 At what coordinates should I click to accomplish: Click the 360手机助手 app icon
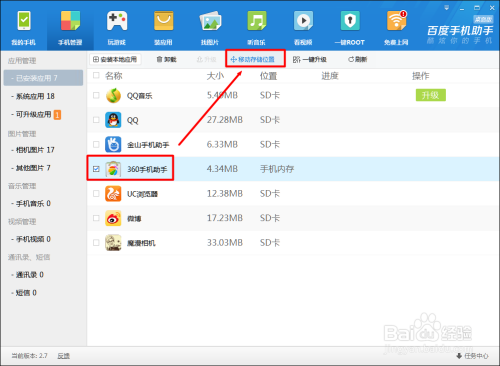[x=113, y=169]
